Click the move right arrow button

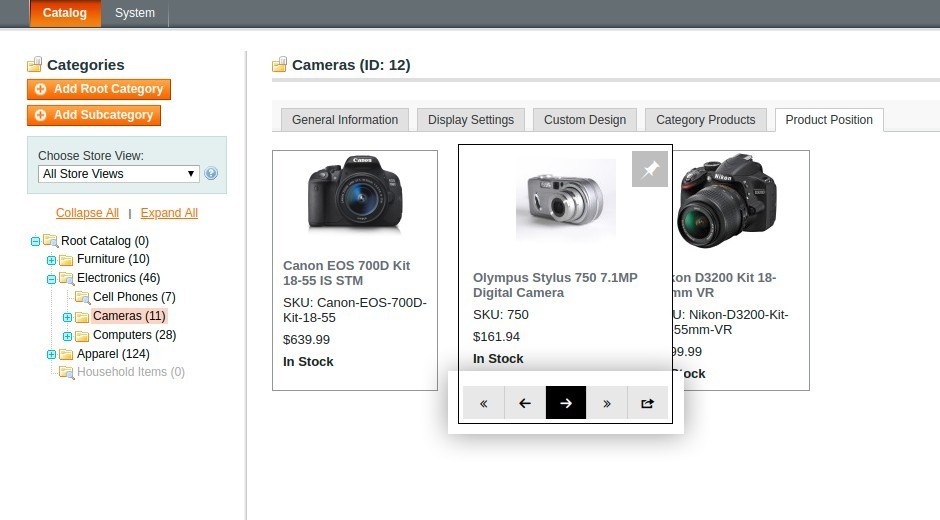pos(566,403)
